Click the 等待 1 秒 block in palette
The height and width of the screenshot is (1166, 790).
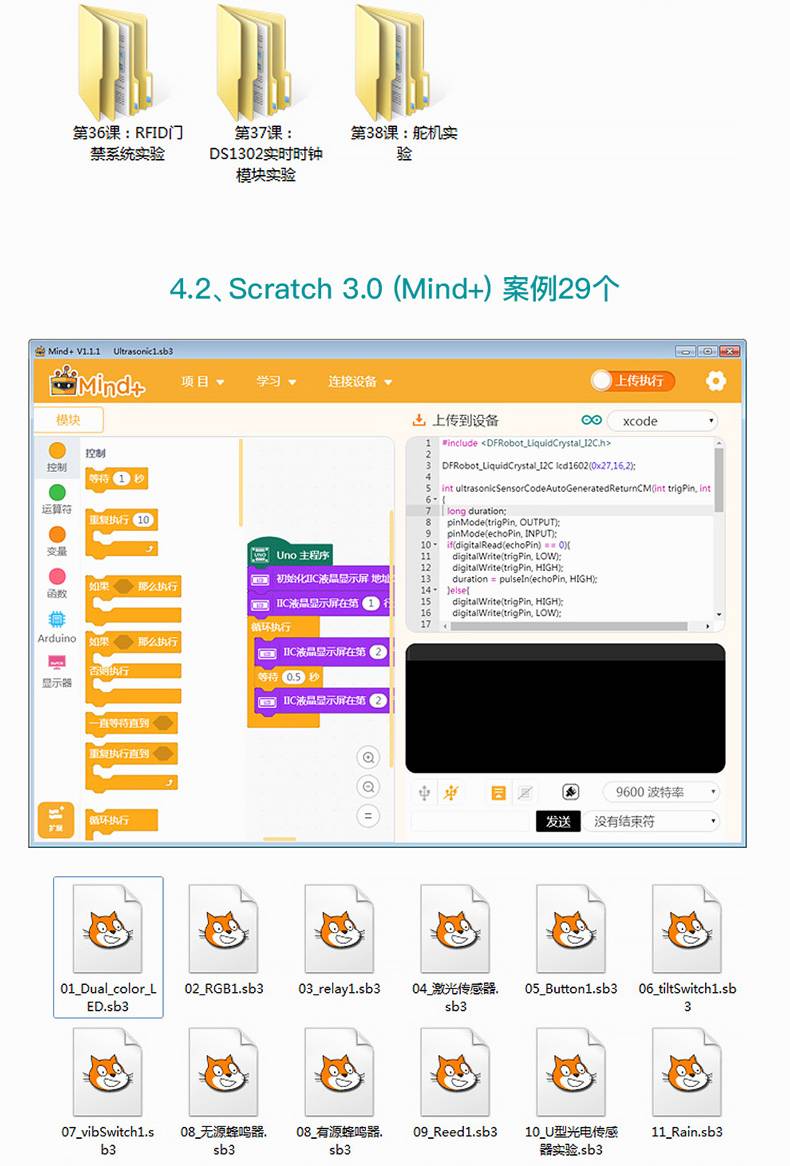click(117, 479)
